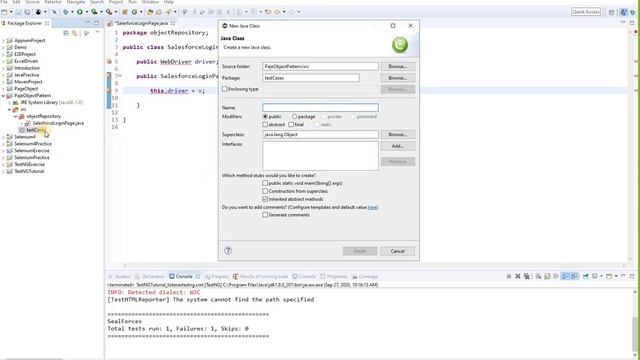Click the New Java Class green C toolbar icon

click(134, 12)
